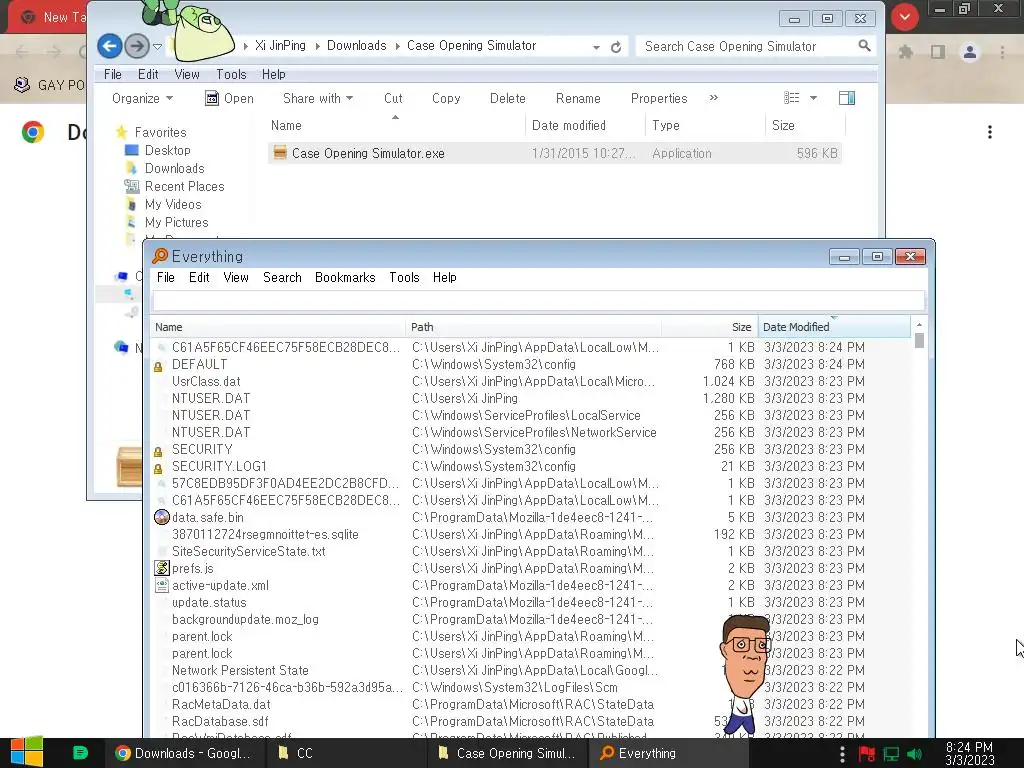Select the Network Persistent State row
1024x768 pixels.
coord(530,670)
